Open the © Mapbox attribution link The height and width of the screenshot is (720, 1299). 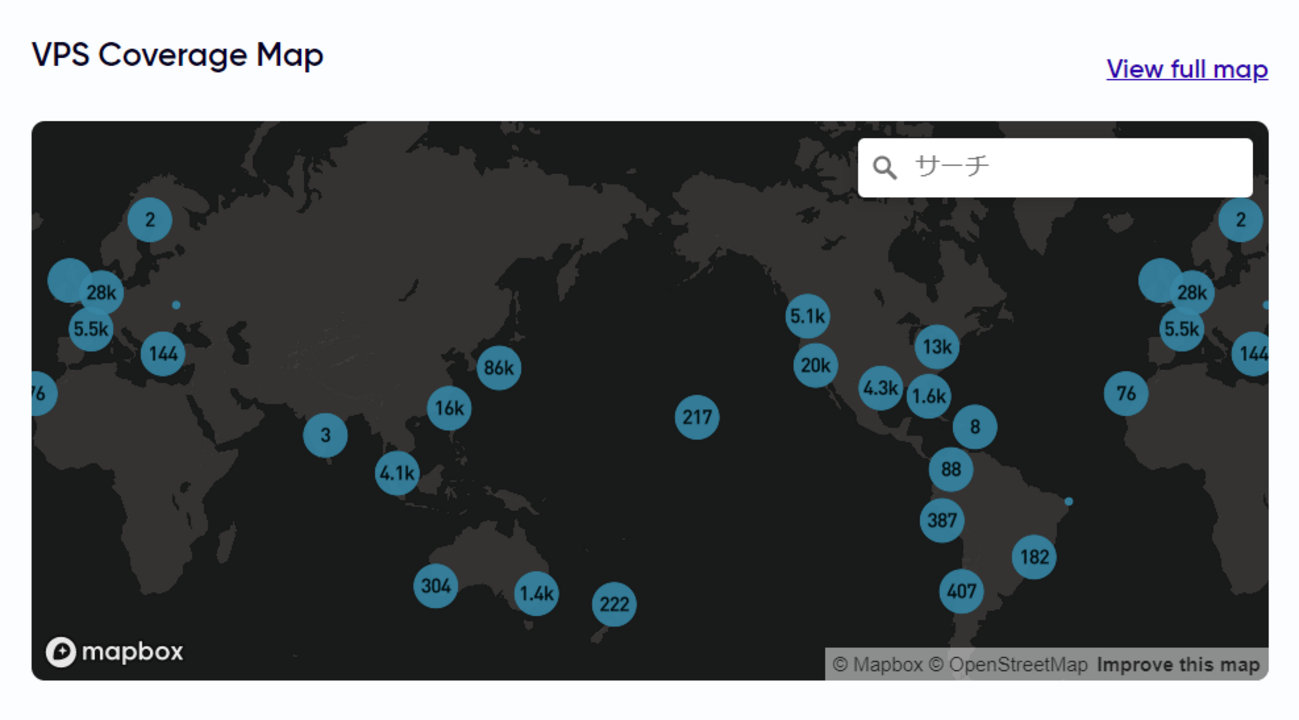pyautogui.click(x=877, y=665)
